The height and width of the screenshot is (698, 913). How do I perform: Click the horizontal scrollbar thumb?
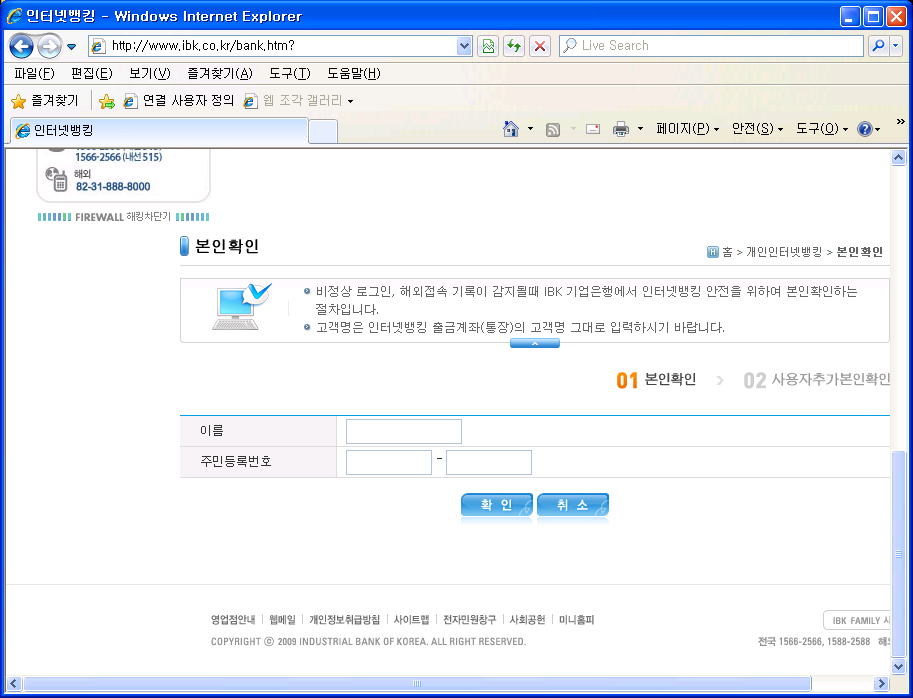[x=416, y=683]
